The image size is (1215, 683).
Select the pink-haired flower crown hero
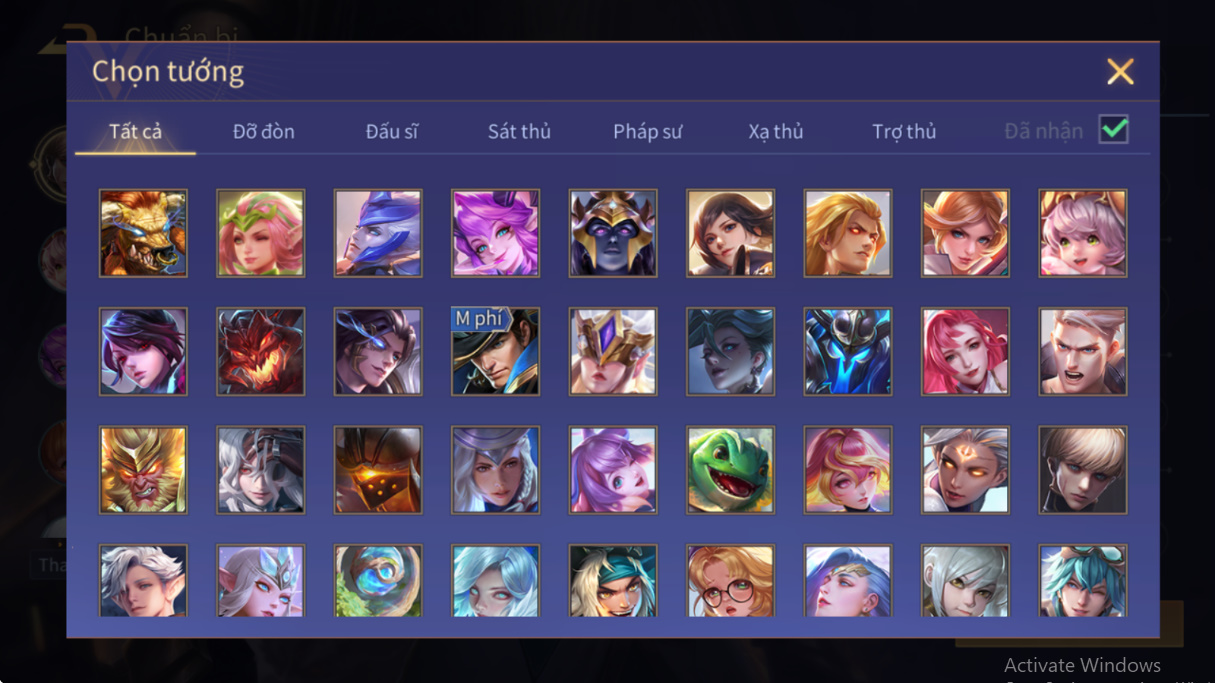(260, 233)
